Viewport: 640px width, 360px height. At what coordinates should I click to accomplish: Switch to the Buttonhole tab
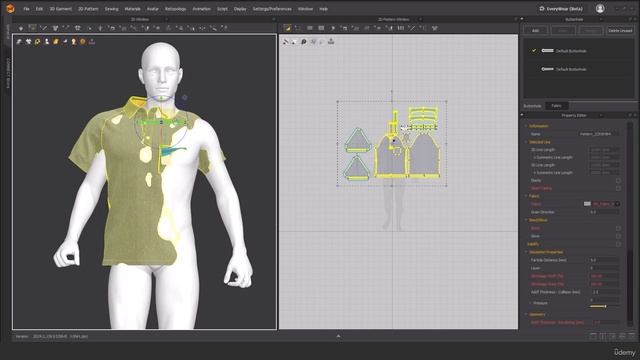(x=532, y=106)
